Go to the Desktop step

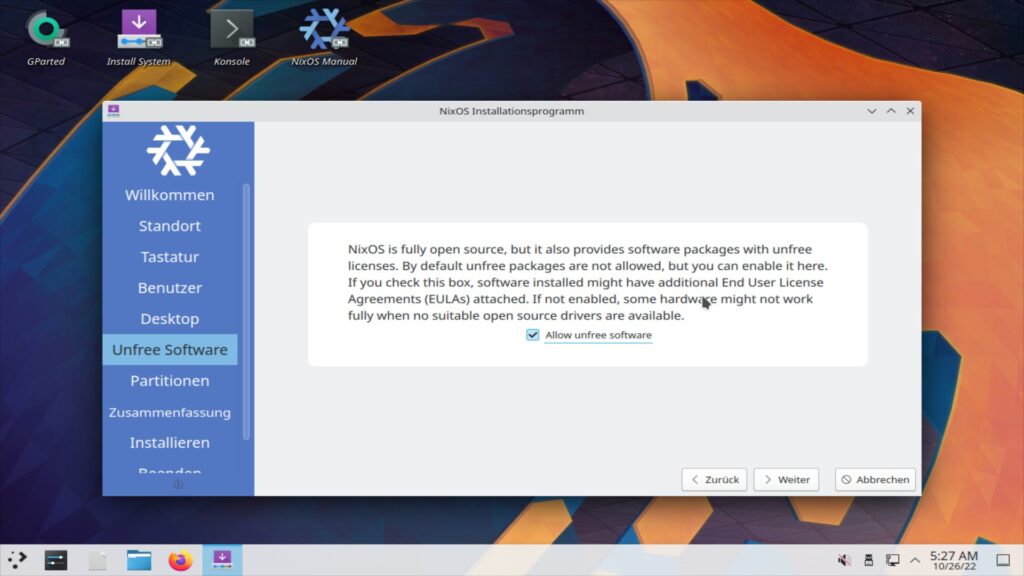170,319
